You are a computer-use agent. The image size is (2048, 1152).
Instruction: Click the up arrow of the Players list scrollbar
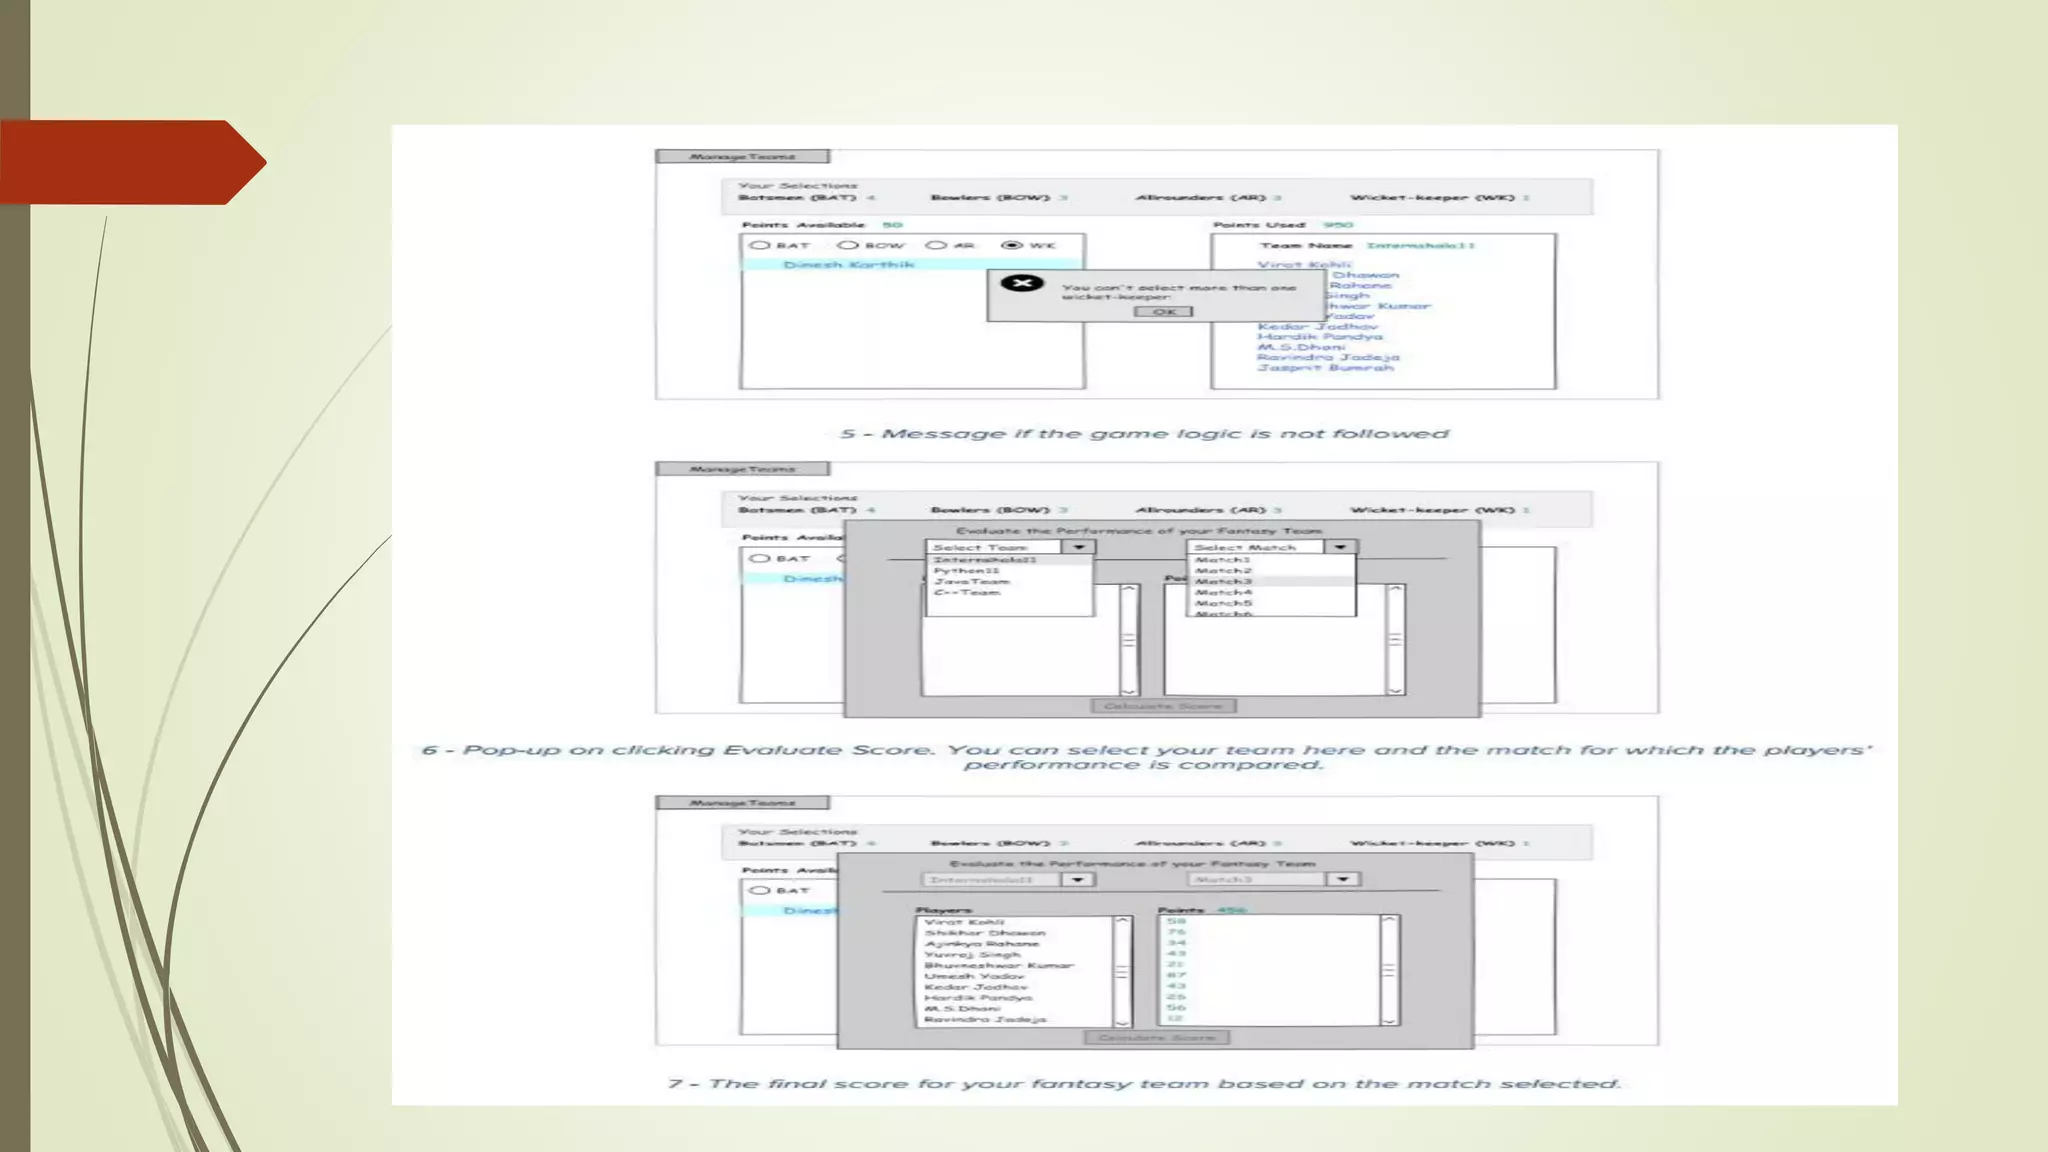click(x=1122, y=921)
